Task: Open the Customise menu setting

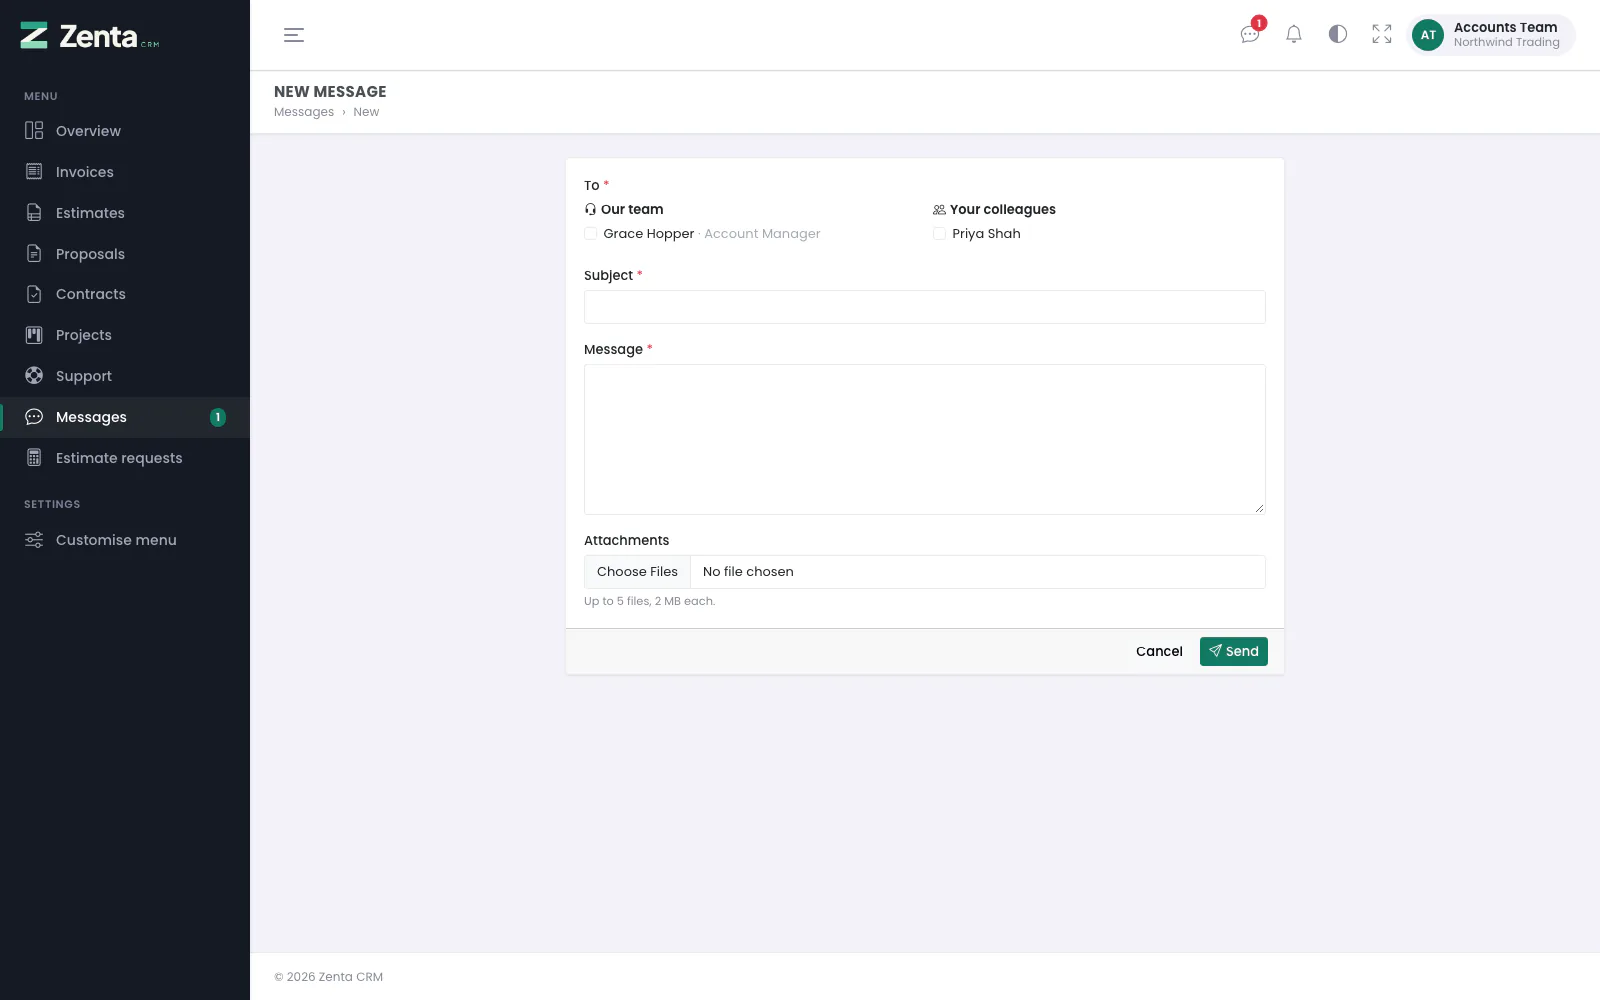Action: tap(125, 540)
